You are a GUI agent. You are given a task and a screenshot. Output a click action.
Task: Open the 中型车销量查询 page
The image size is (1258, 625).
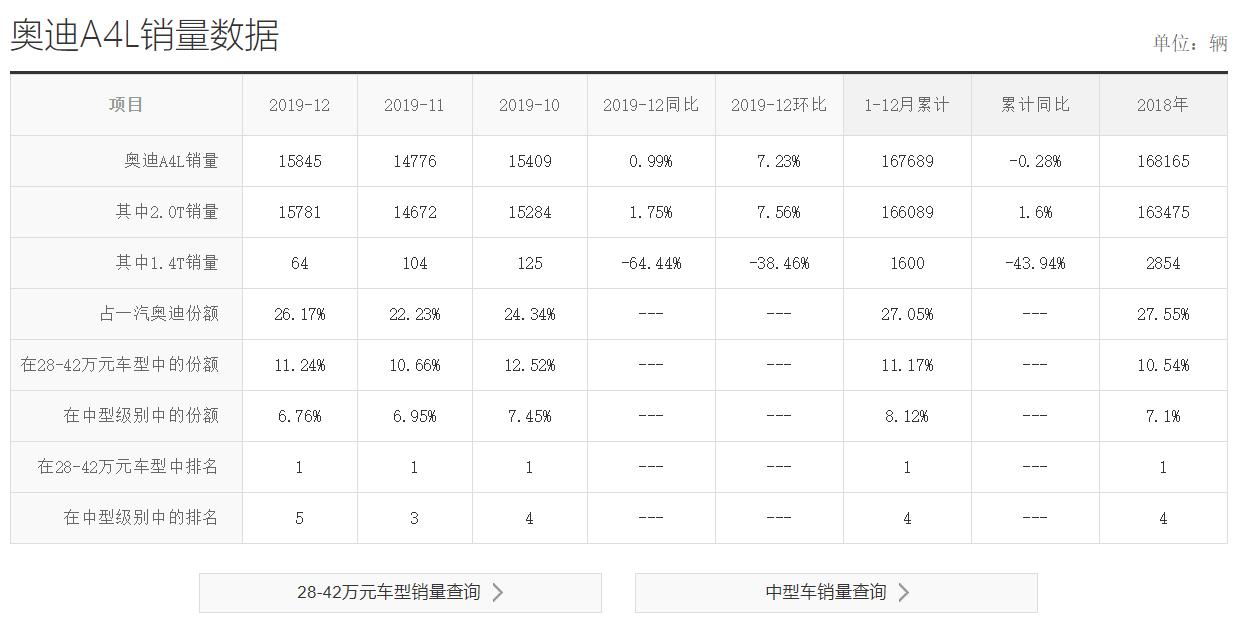[836, 592]
